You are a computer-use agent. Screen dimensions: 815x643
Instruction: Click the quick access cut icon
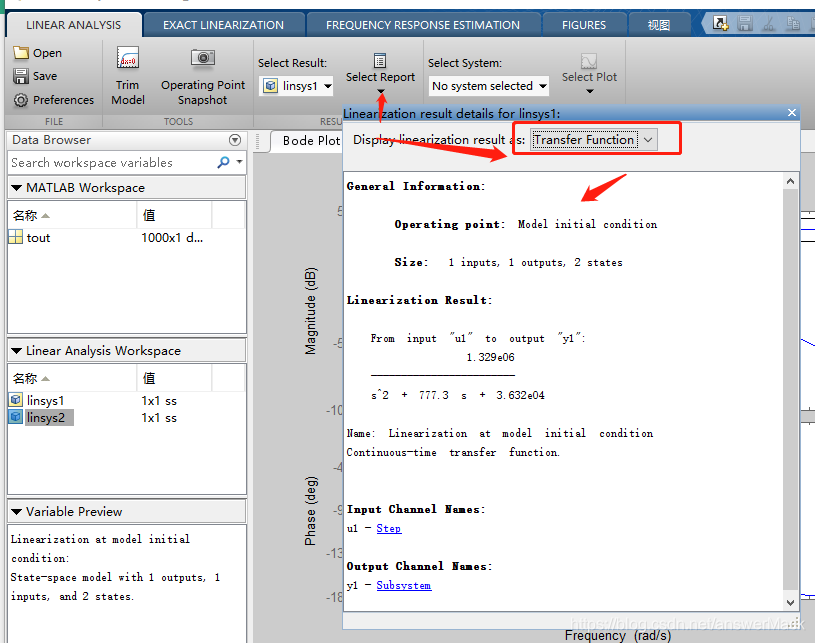769,23
